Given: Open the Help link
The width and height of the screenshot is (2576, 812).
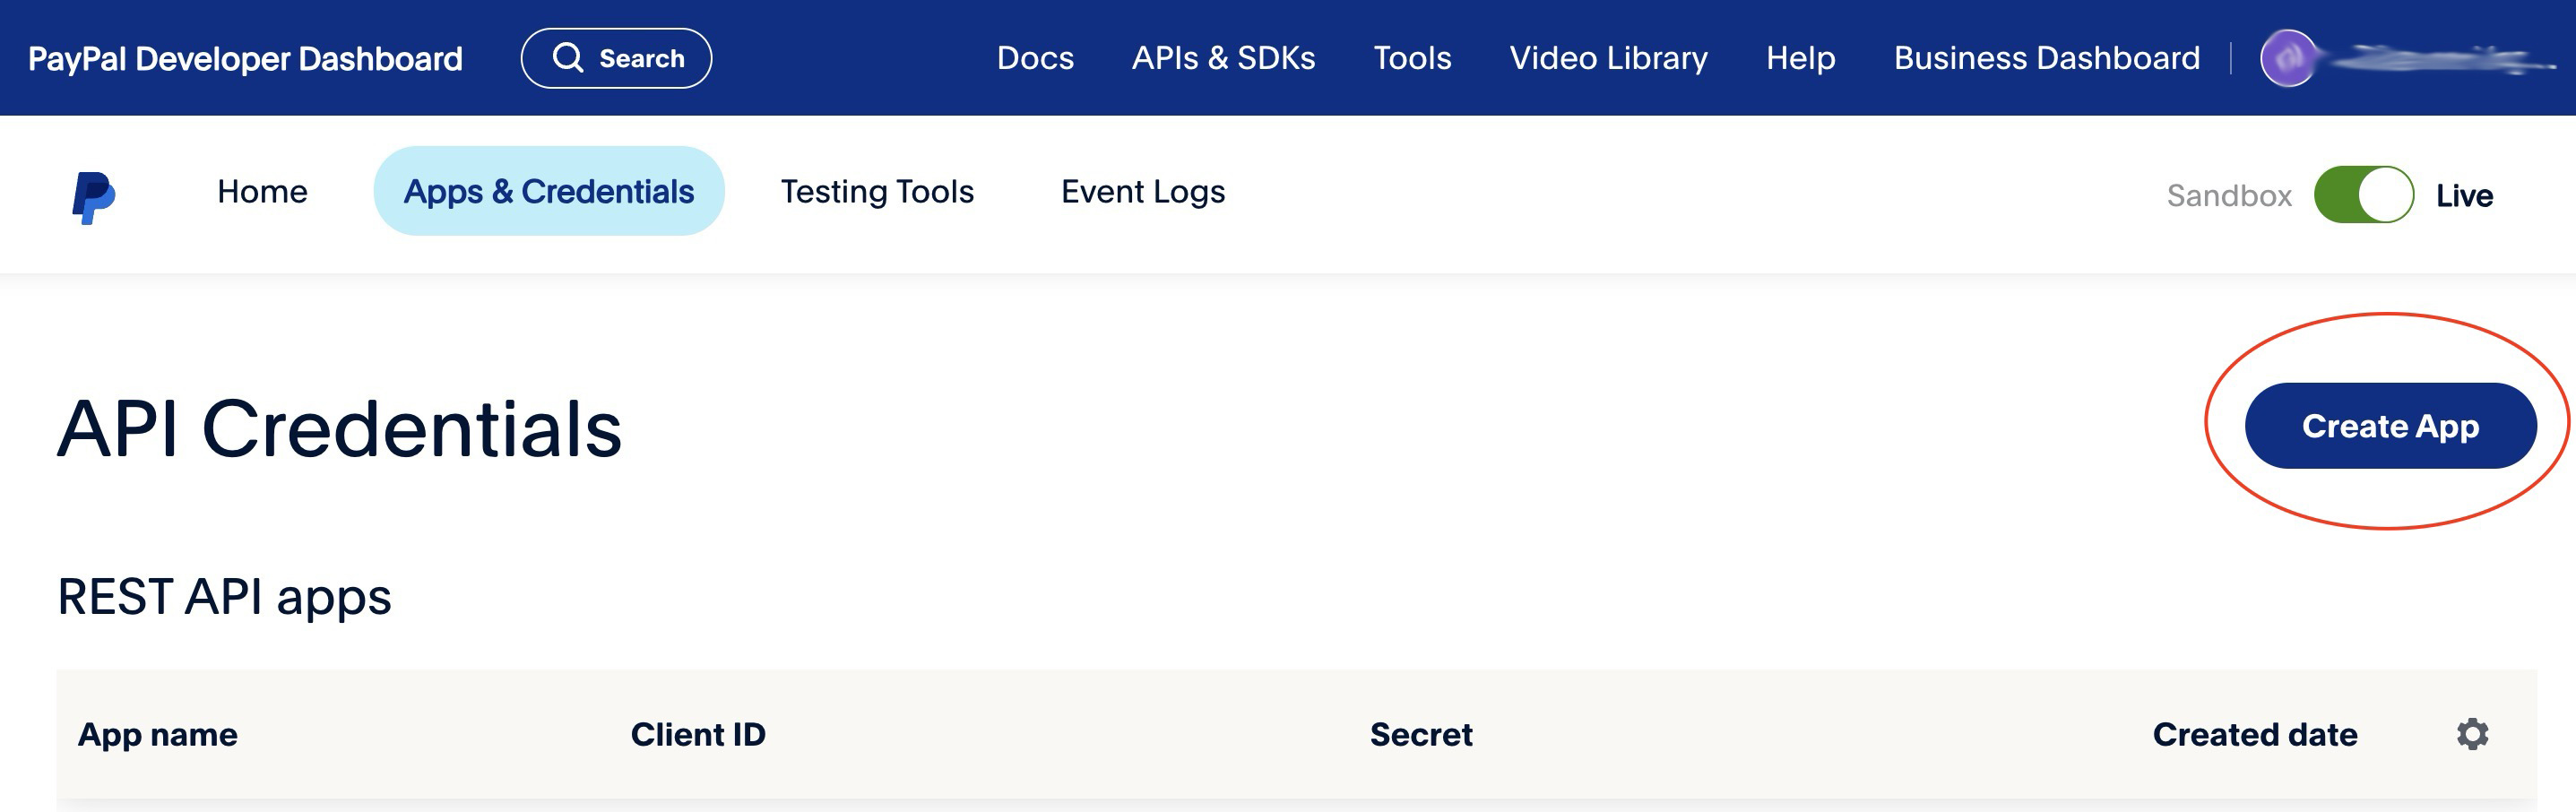Looking at the screenshot, I should [1800, 58].
